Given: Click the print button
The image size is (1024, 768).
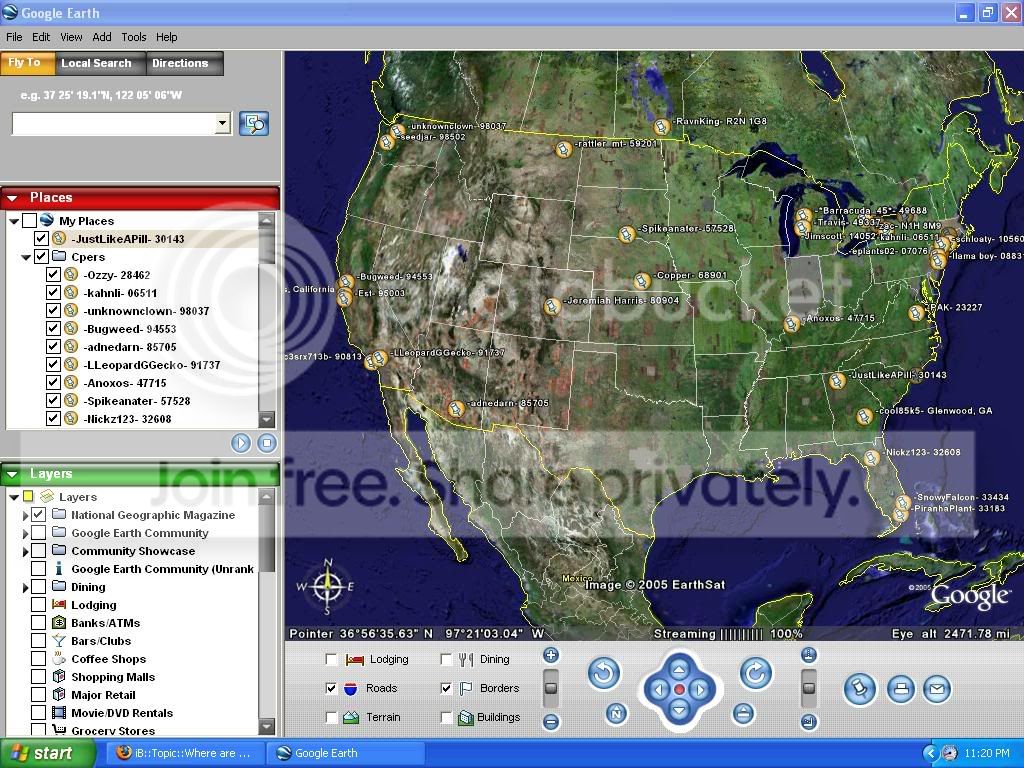Looking at the screenshot, I should [x=901, y=689].
